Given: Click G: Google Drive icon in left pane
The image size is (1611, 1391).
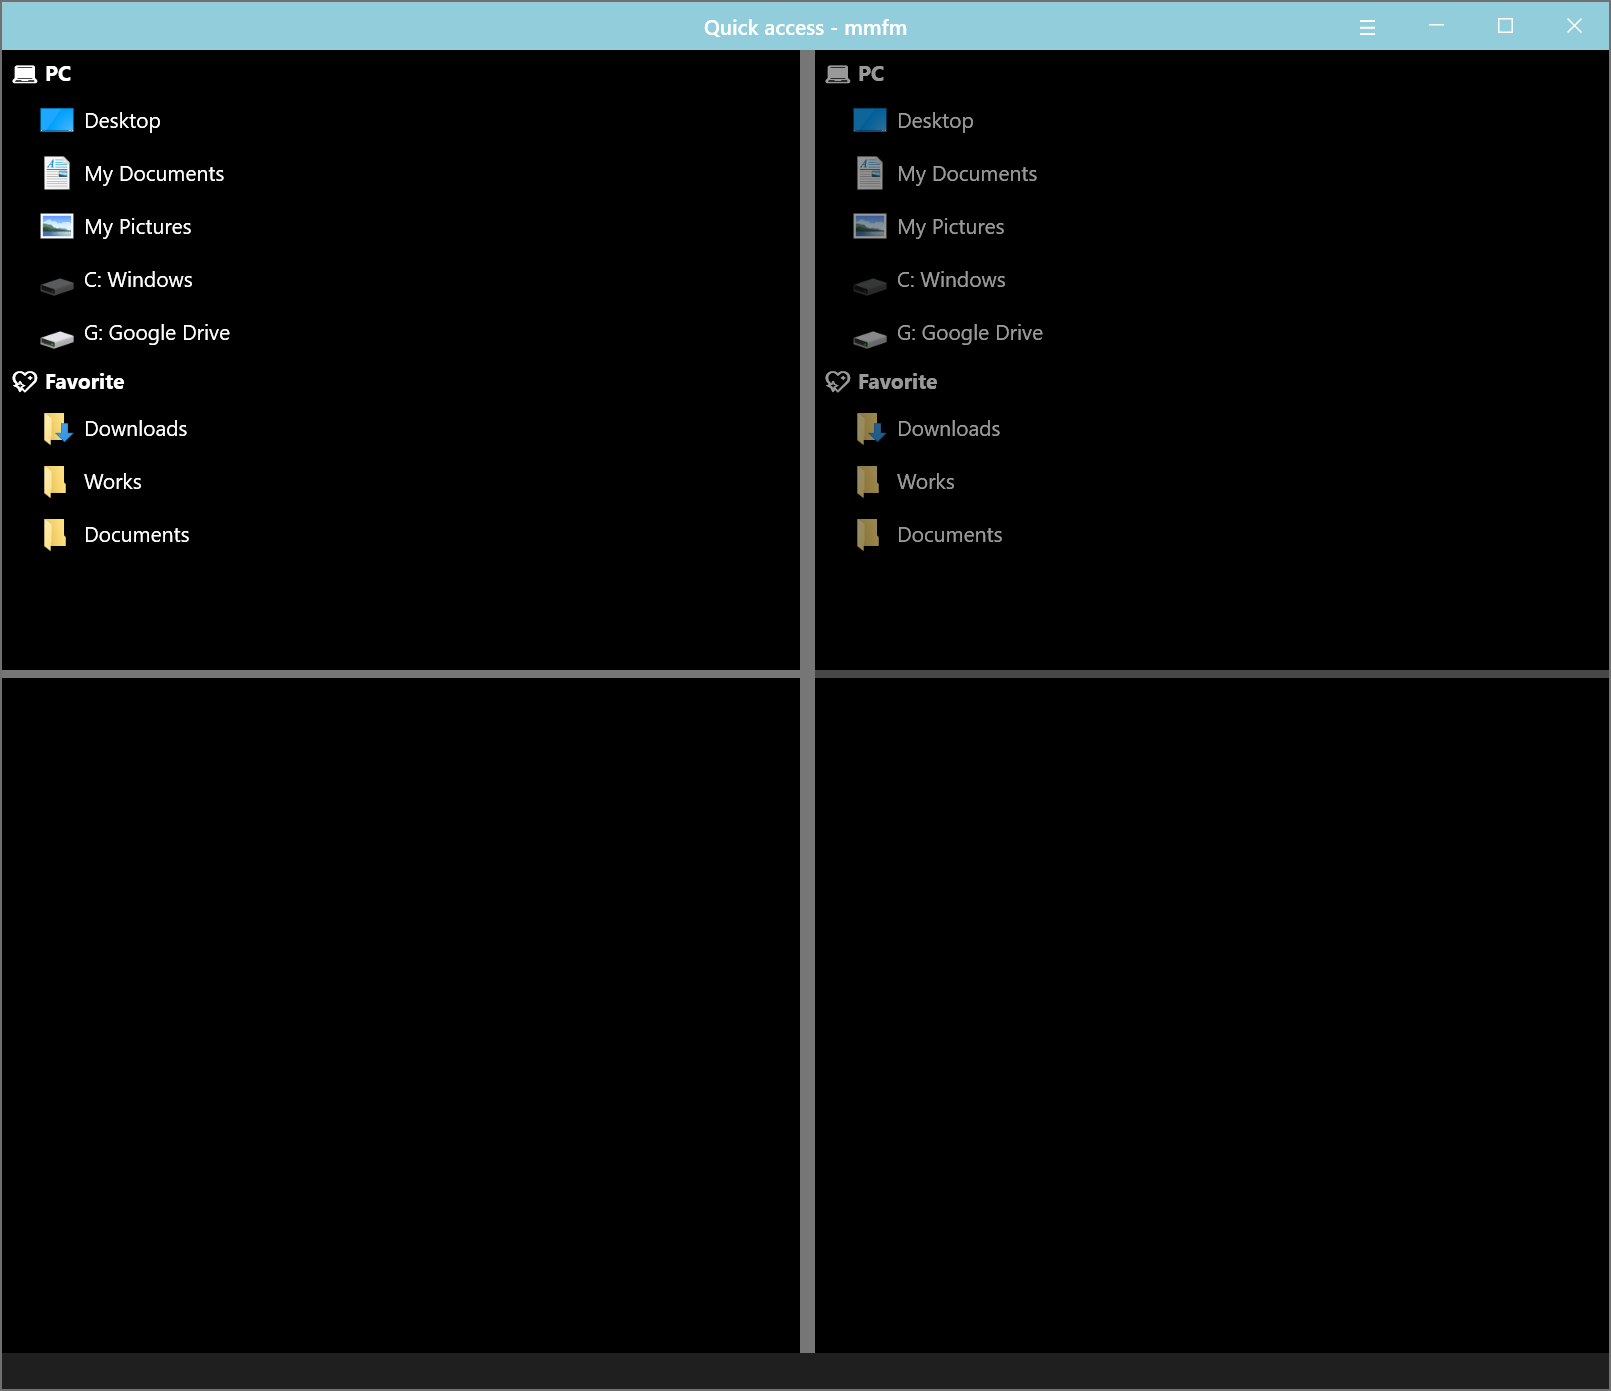Looking at the screenshot, I should pos(57,339).
